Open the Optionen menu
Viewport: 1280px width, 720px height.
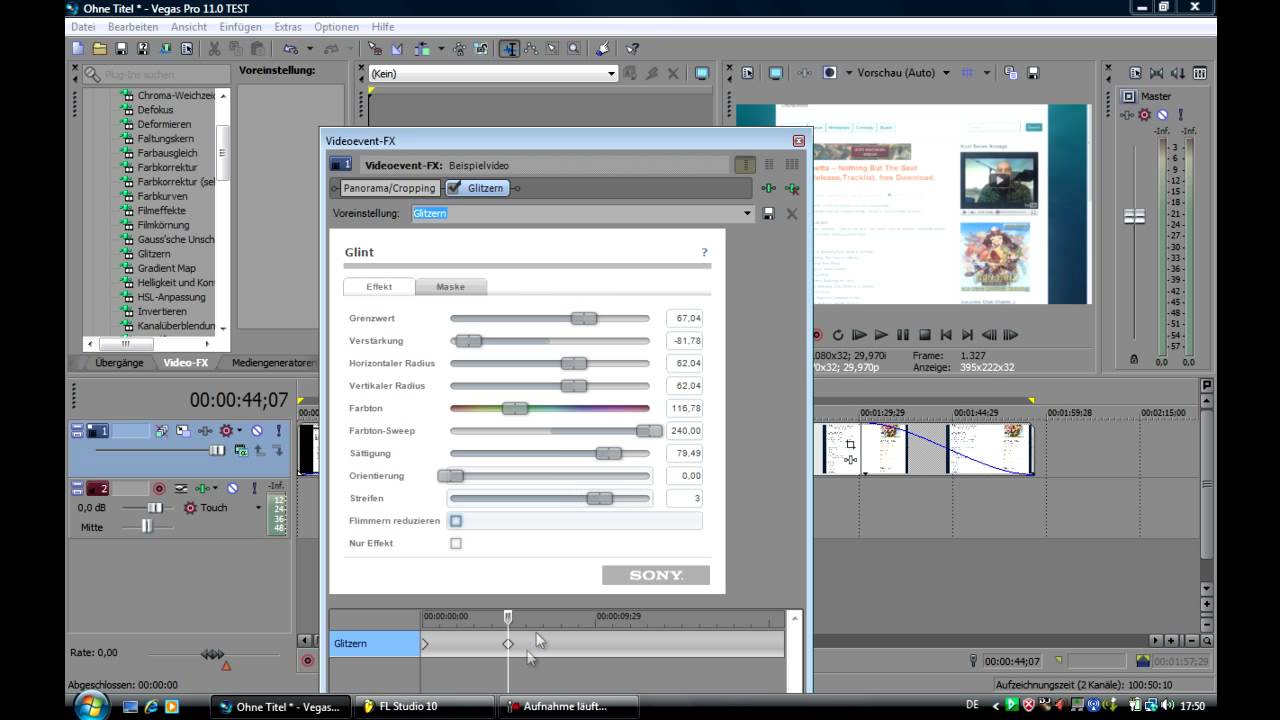[x=336, y=27]
